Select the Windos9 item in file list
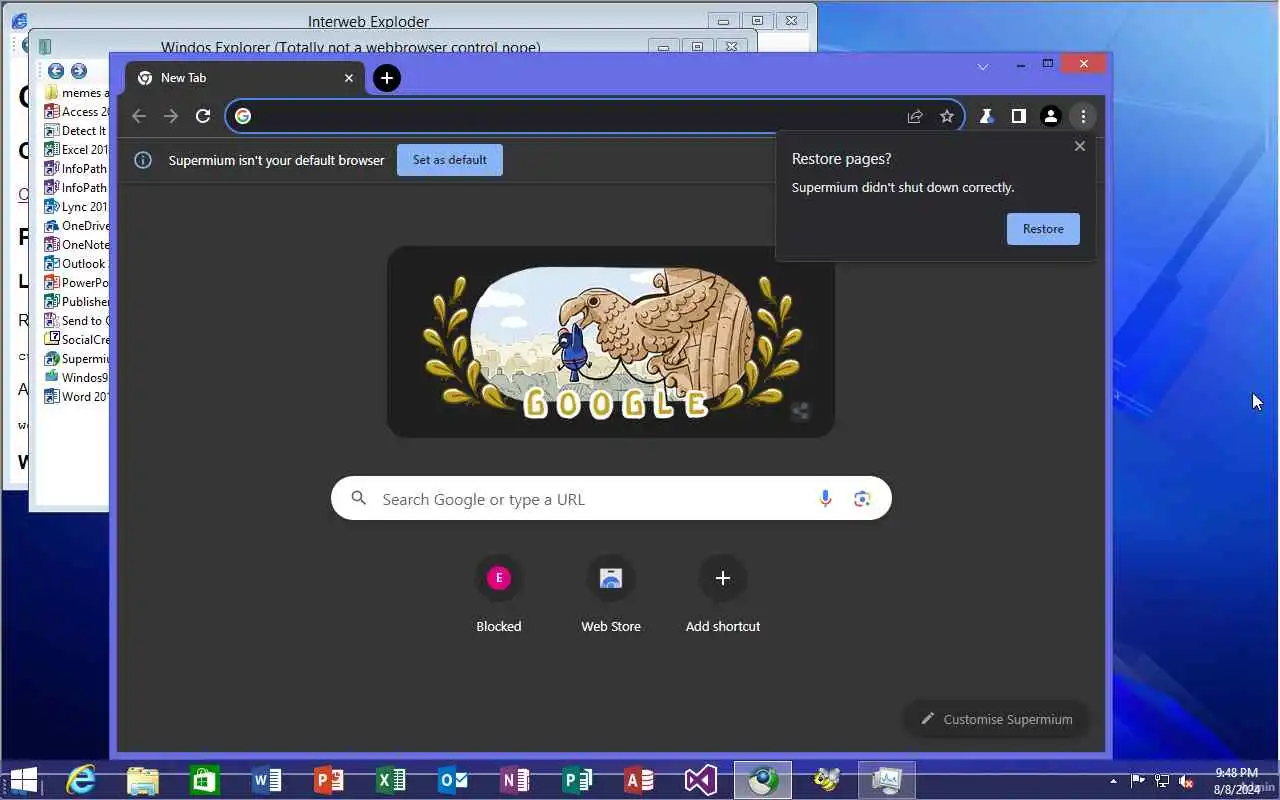Viewport: 1280px width, 800px height. pyautogui.click(x=77, y=378)
